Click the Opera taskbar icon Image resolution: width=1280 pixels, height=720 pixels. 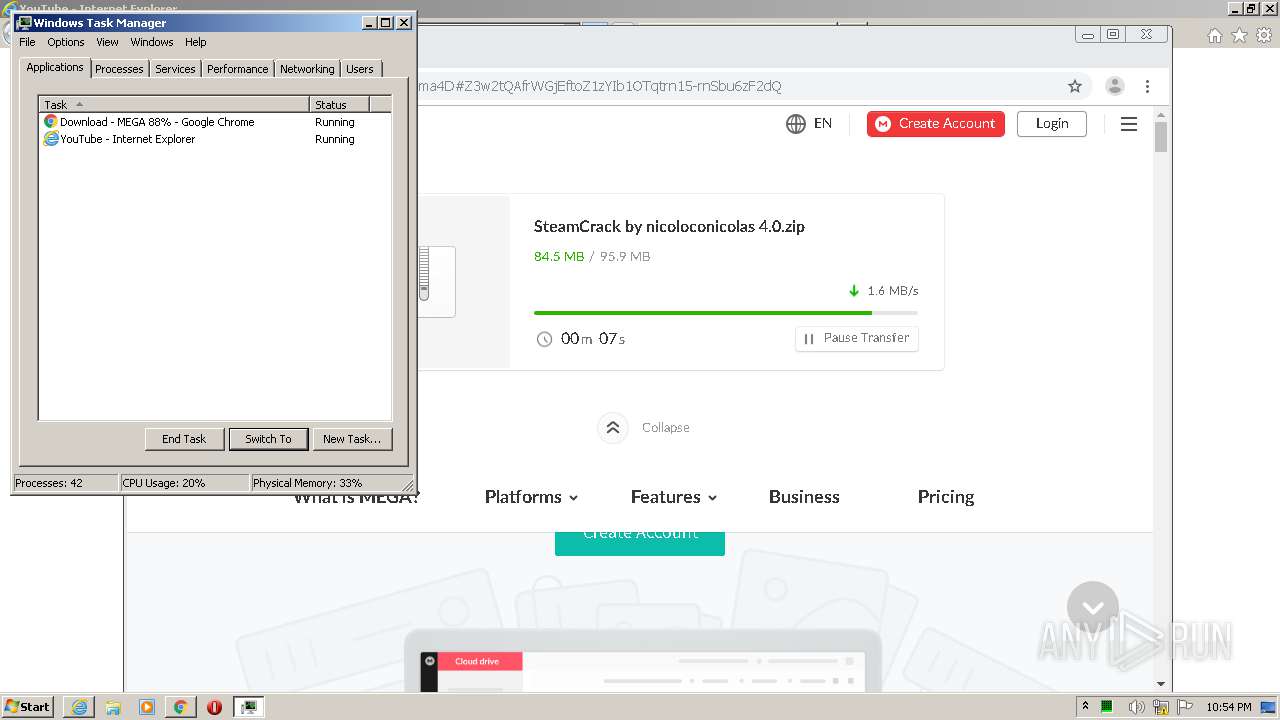click(214, 707)
